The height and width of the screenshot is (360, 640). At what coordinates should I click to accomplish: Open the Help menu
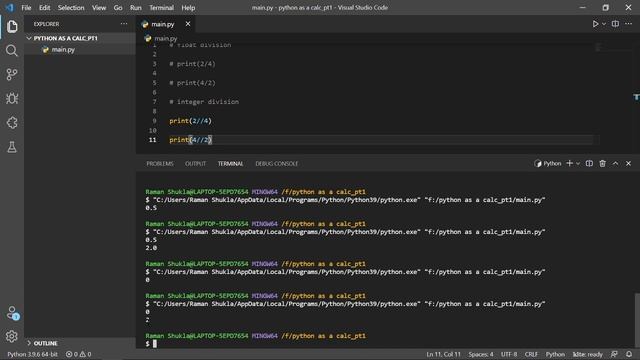[x=188, y=8]
